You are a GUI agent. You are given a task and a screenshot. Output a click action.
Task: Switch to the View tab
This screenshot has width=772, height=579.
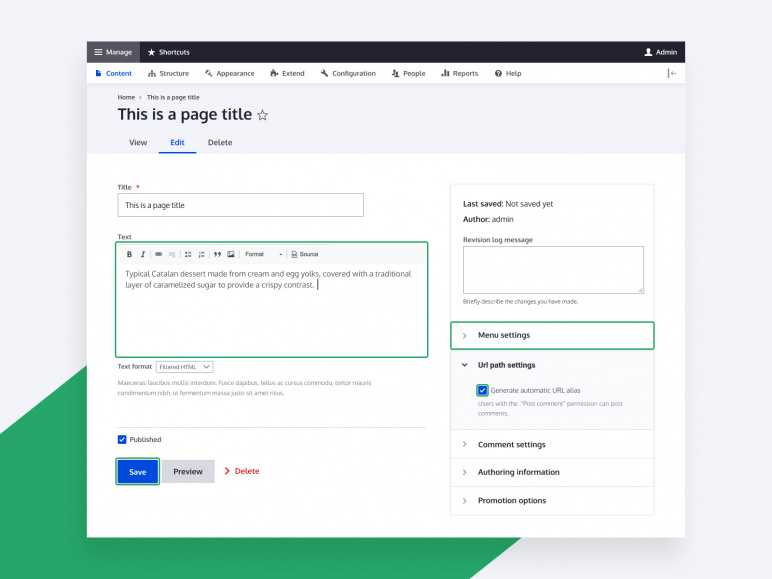point(138,143)
